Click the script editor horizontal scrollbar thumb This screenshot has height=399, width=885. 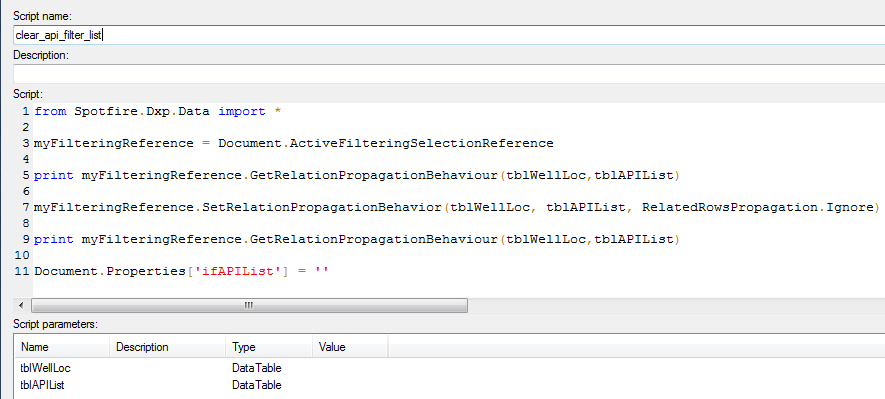249,305
